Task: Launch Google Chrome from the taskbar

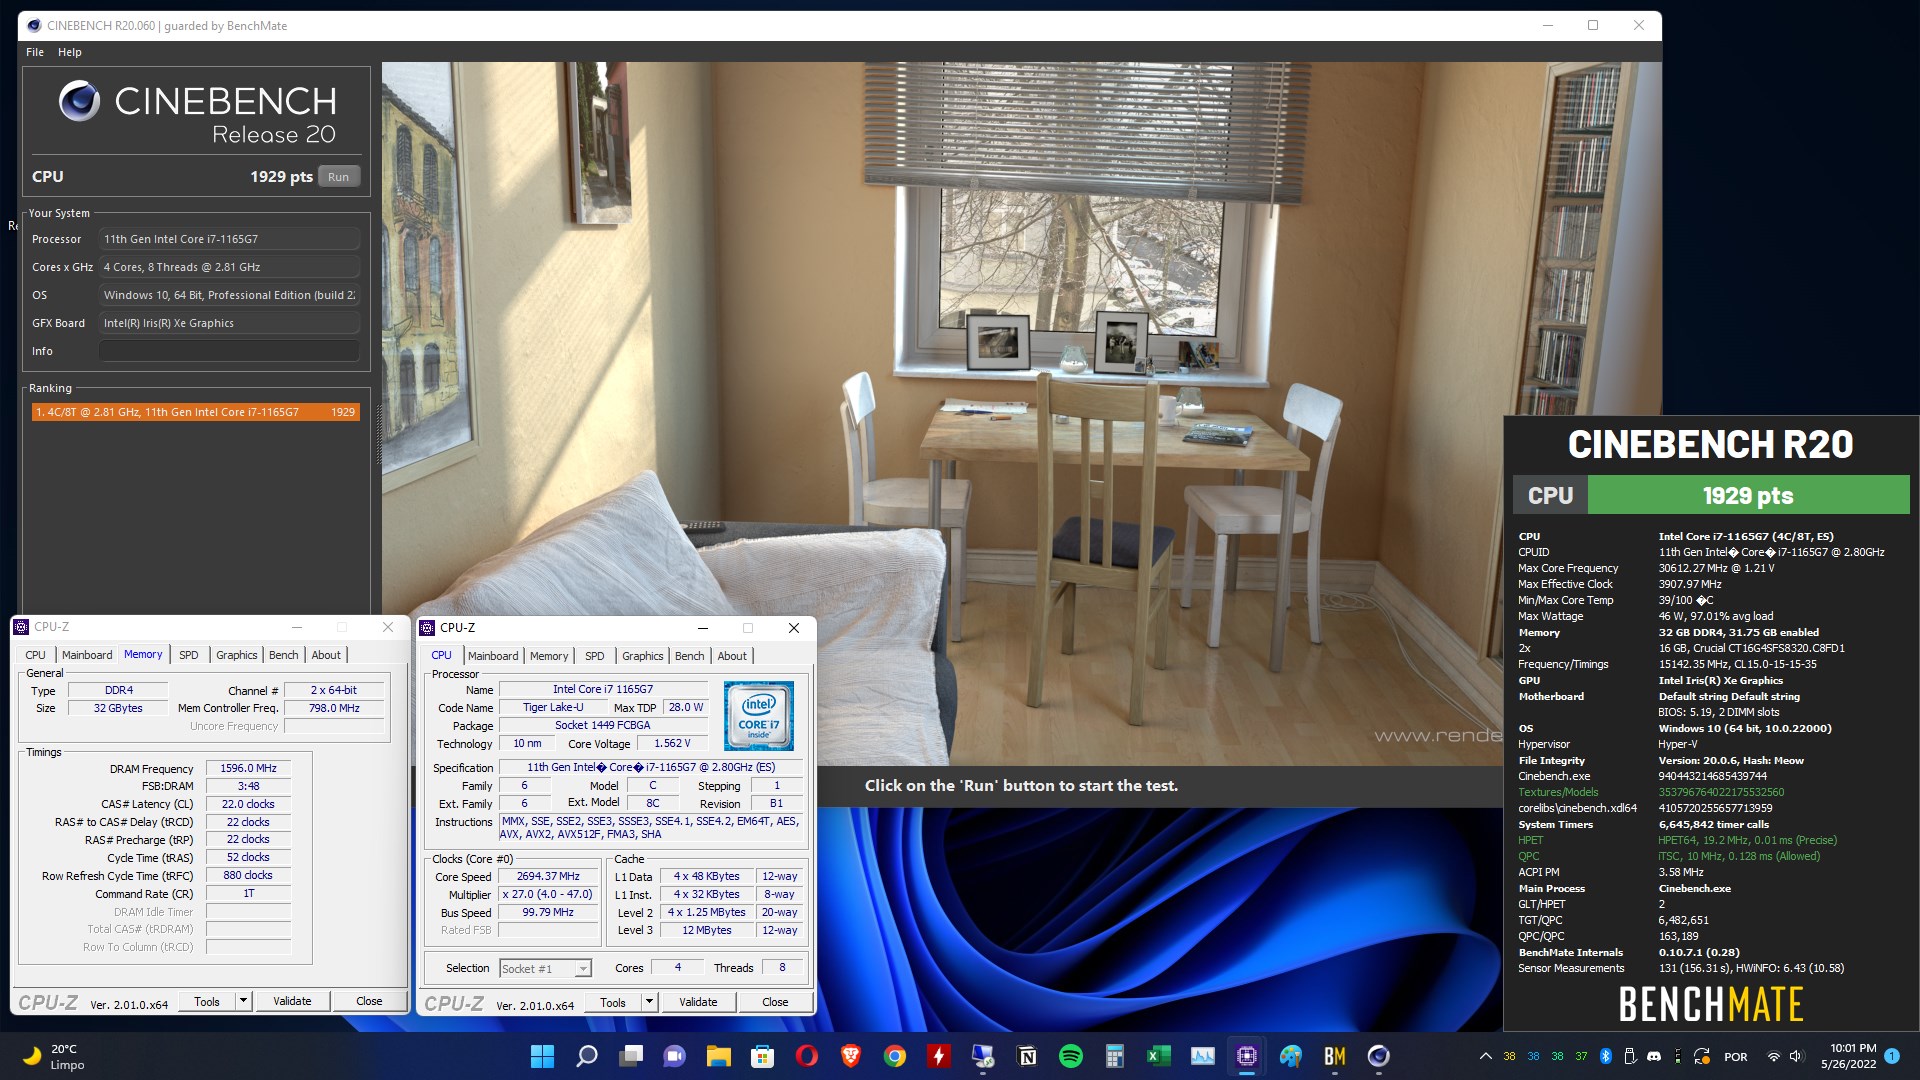Action: coord(895,1056)
